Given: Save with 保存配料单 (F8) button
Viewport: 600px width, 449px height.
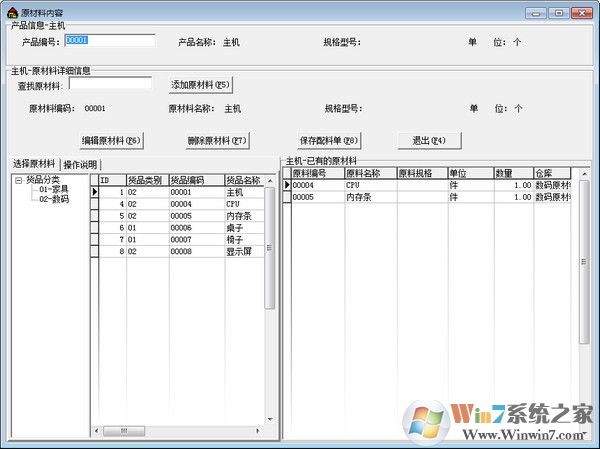Looking at the screenshot, I should [329, 140].
